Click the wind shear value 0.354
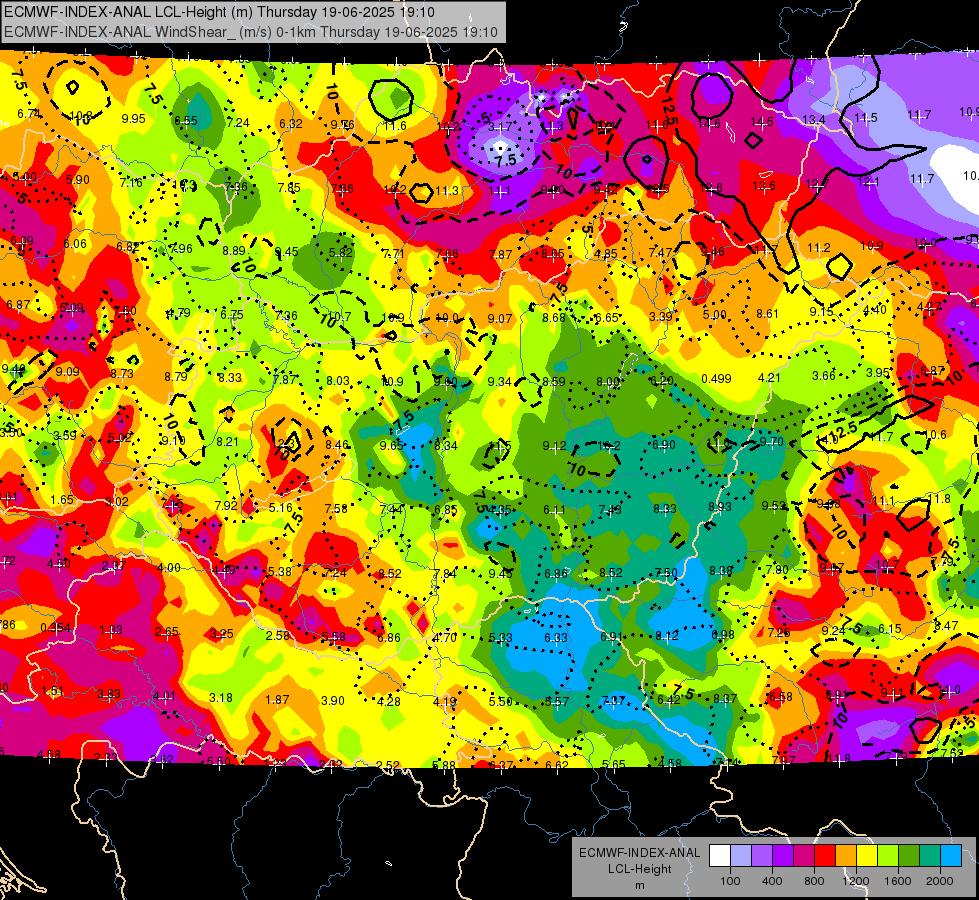The width and height of the screenshot is (979, 900). (x=56, y=628)
